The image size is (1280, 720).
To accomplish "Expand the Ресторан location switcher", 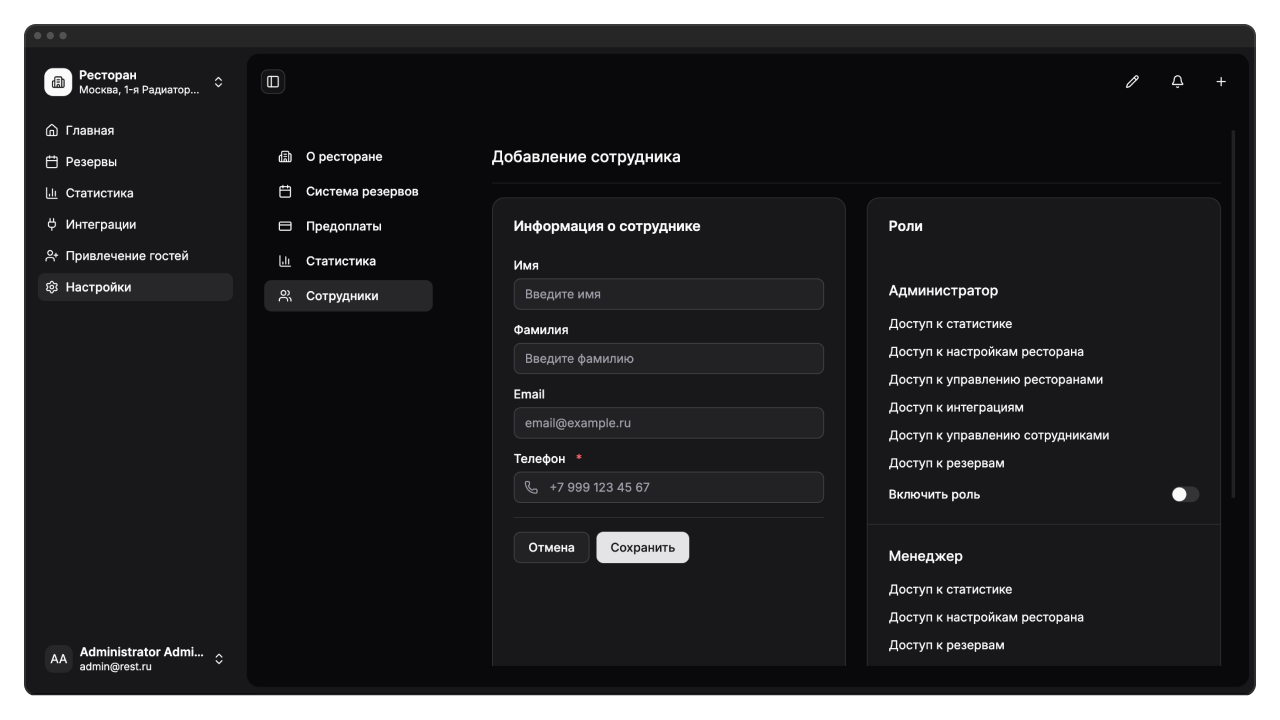I will coord(219,82).
